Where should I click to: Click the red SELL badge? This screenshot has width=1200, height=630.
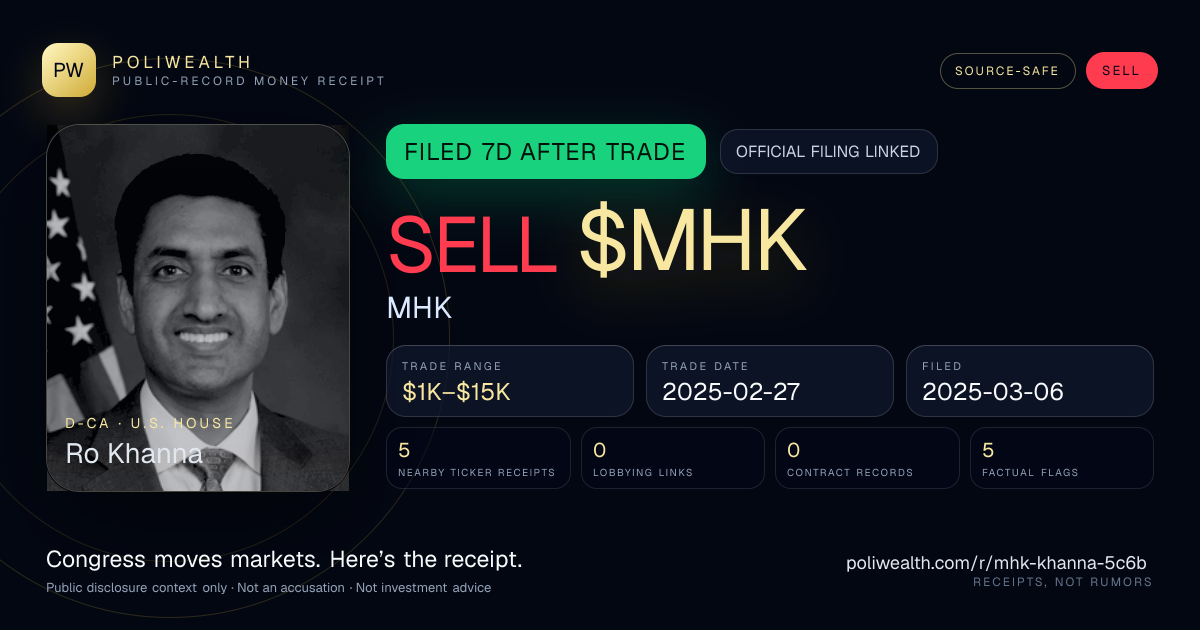click(x=1121, y=71)
